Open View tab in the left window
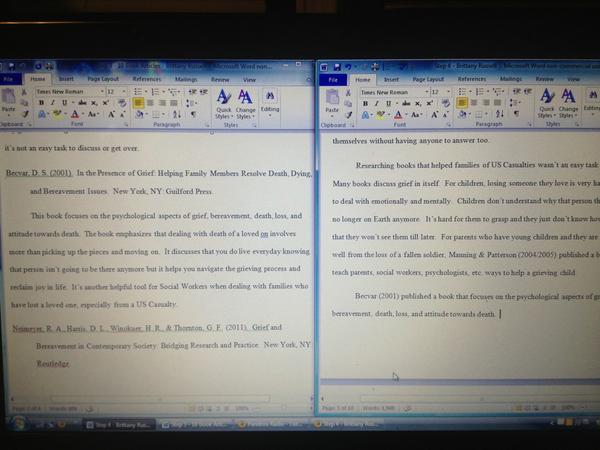The image size is (600, 450). click(249, 80)
